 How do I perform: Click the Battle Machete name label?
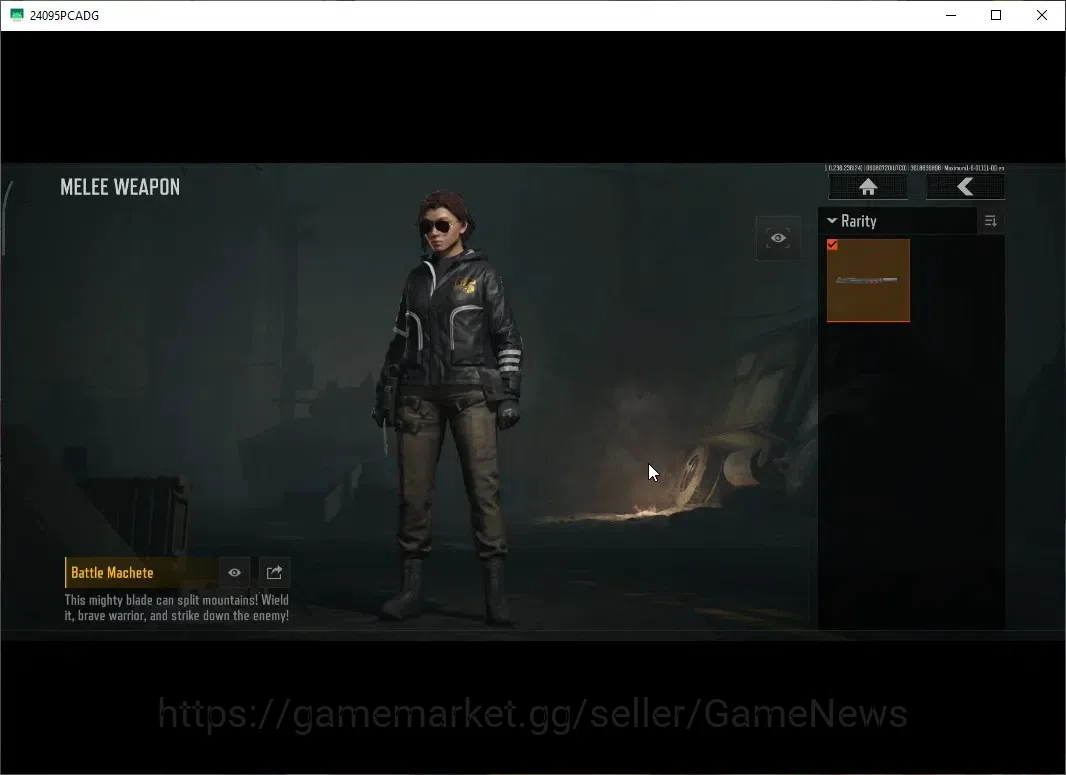click(112, 572)
